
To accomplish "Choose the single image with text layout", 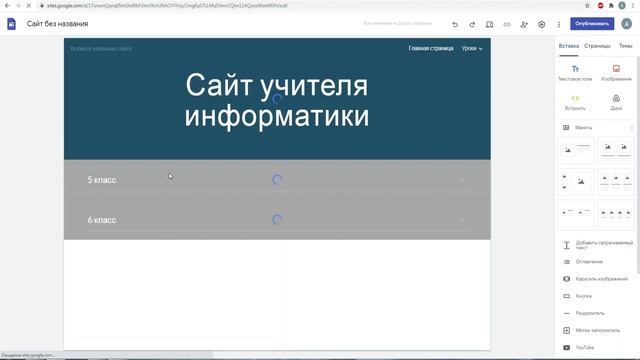I will (x=576, y=150).
